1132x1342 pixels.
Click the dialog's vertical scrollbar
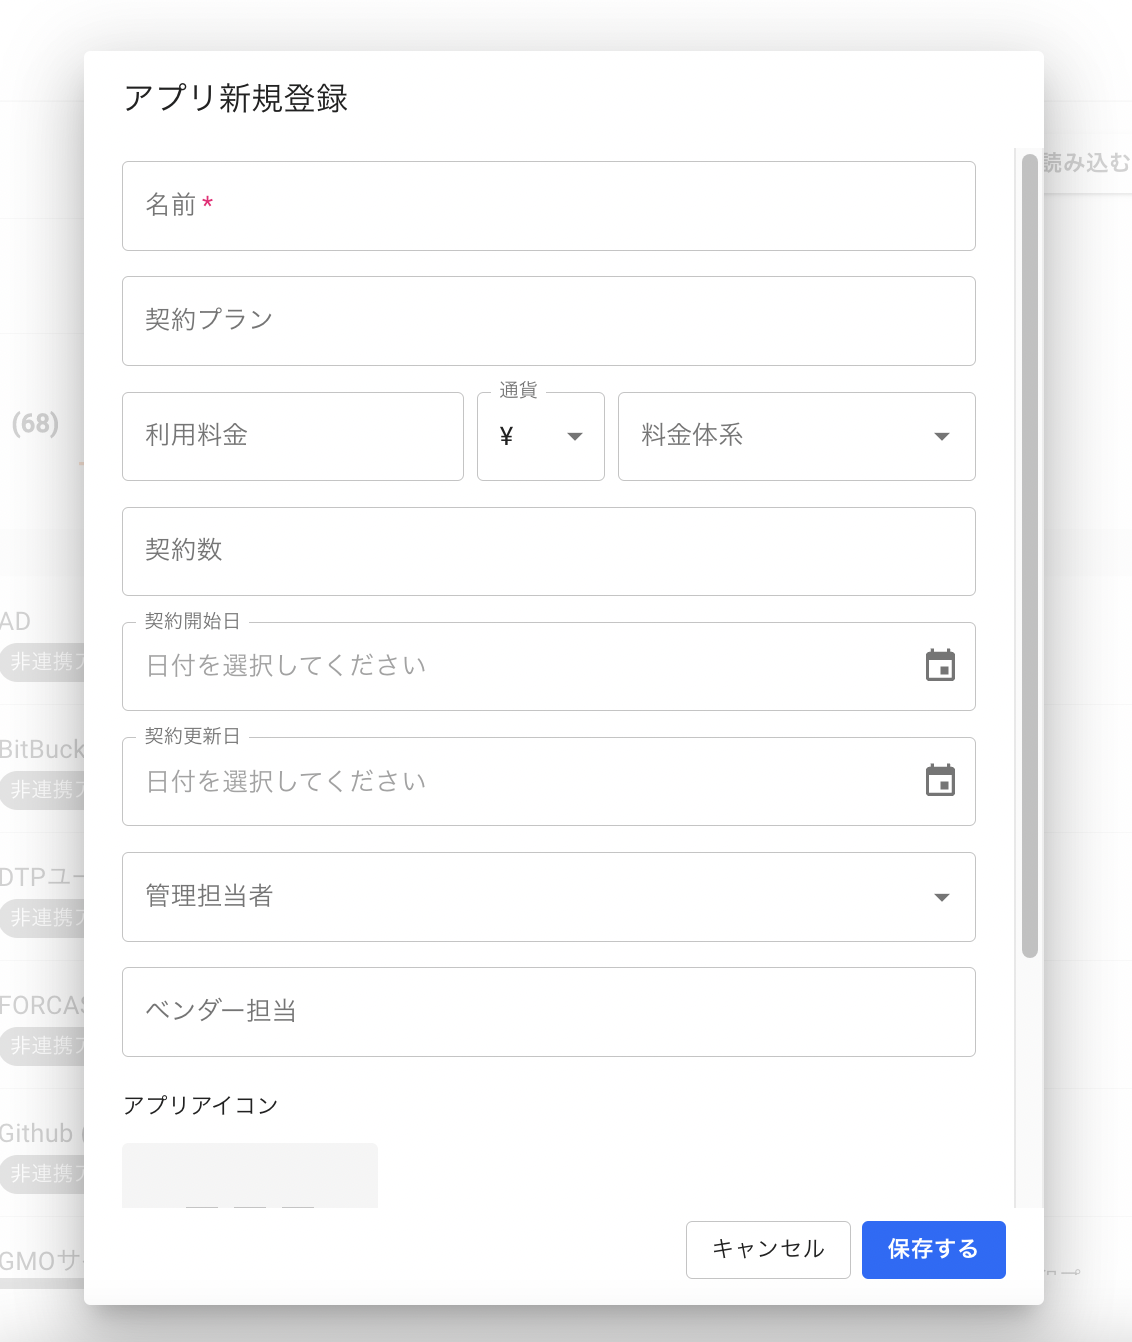click(1029, 556)
